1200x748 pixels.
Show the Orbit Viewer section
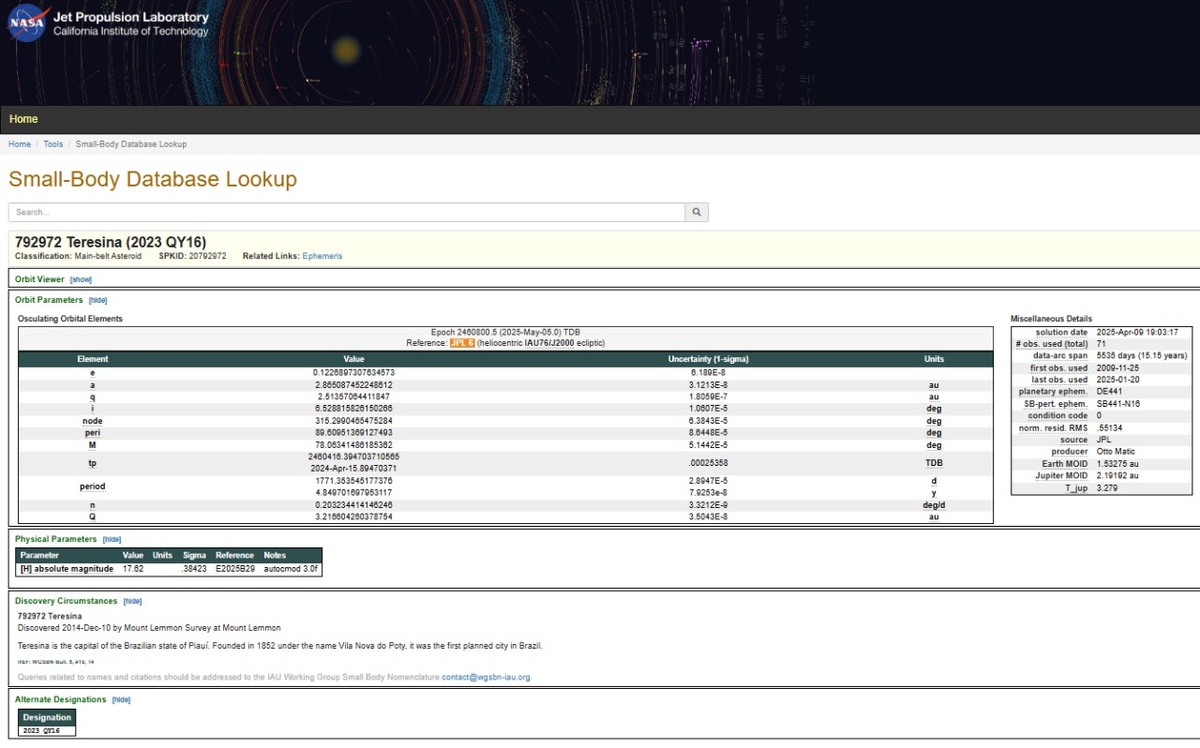pyautogui.click(x=80, y=280)
